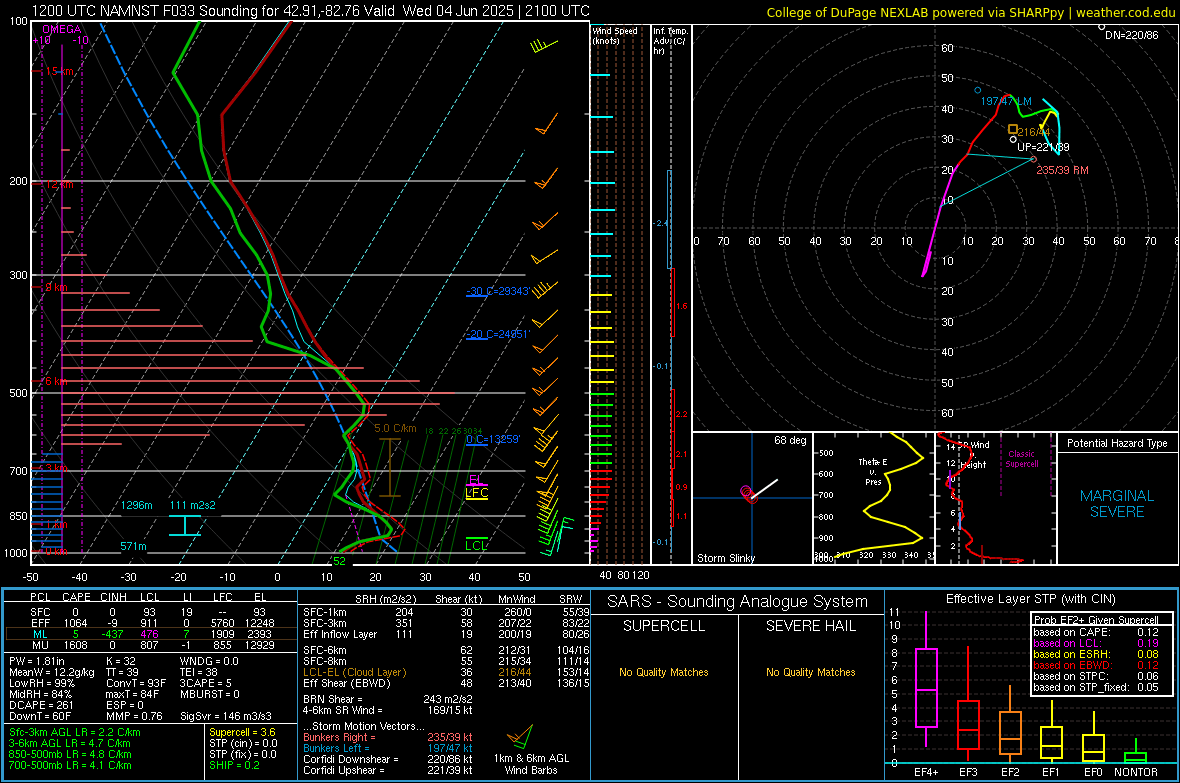This screenshot has height=783, width=1180.
Task: Click the 'Bunkers Left = 197/47 kt' line
Action: click(x=388, y=748)
